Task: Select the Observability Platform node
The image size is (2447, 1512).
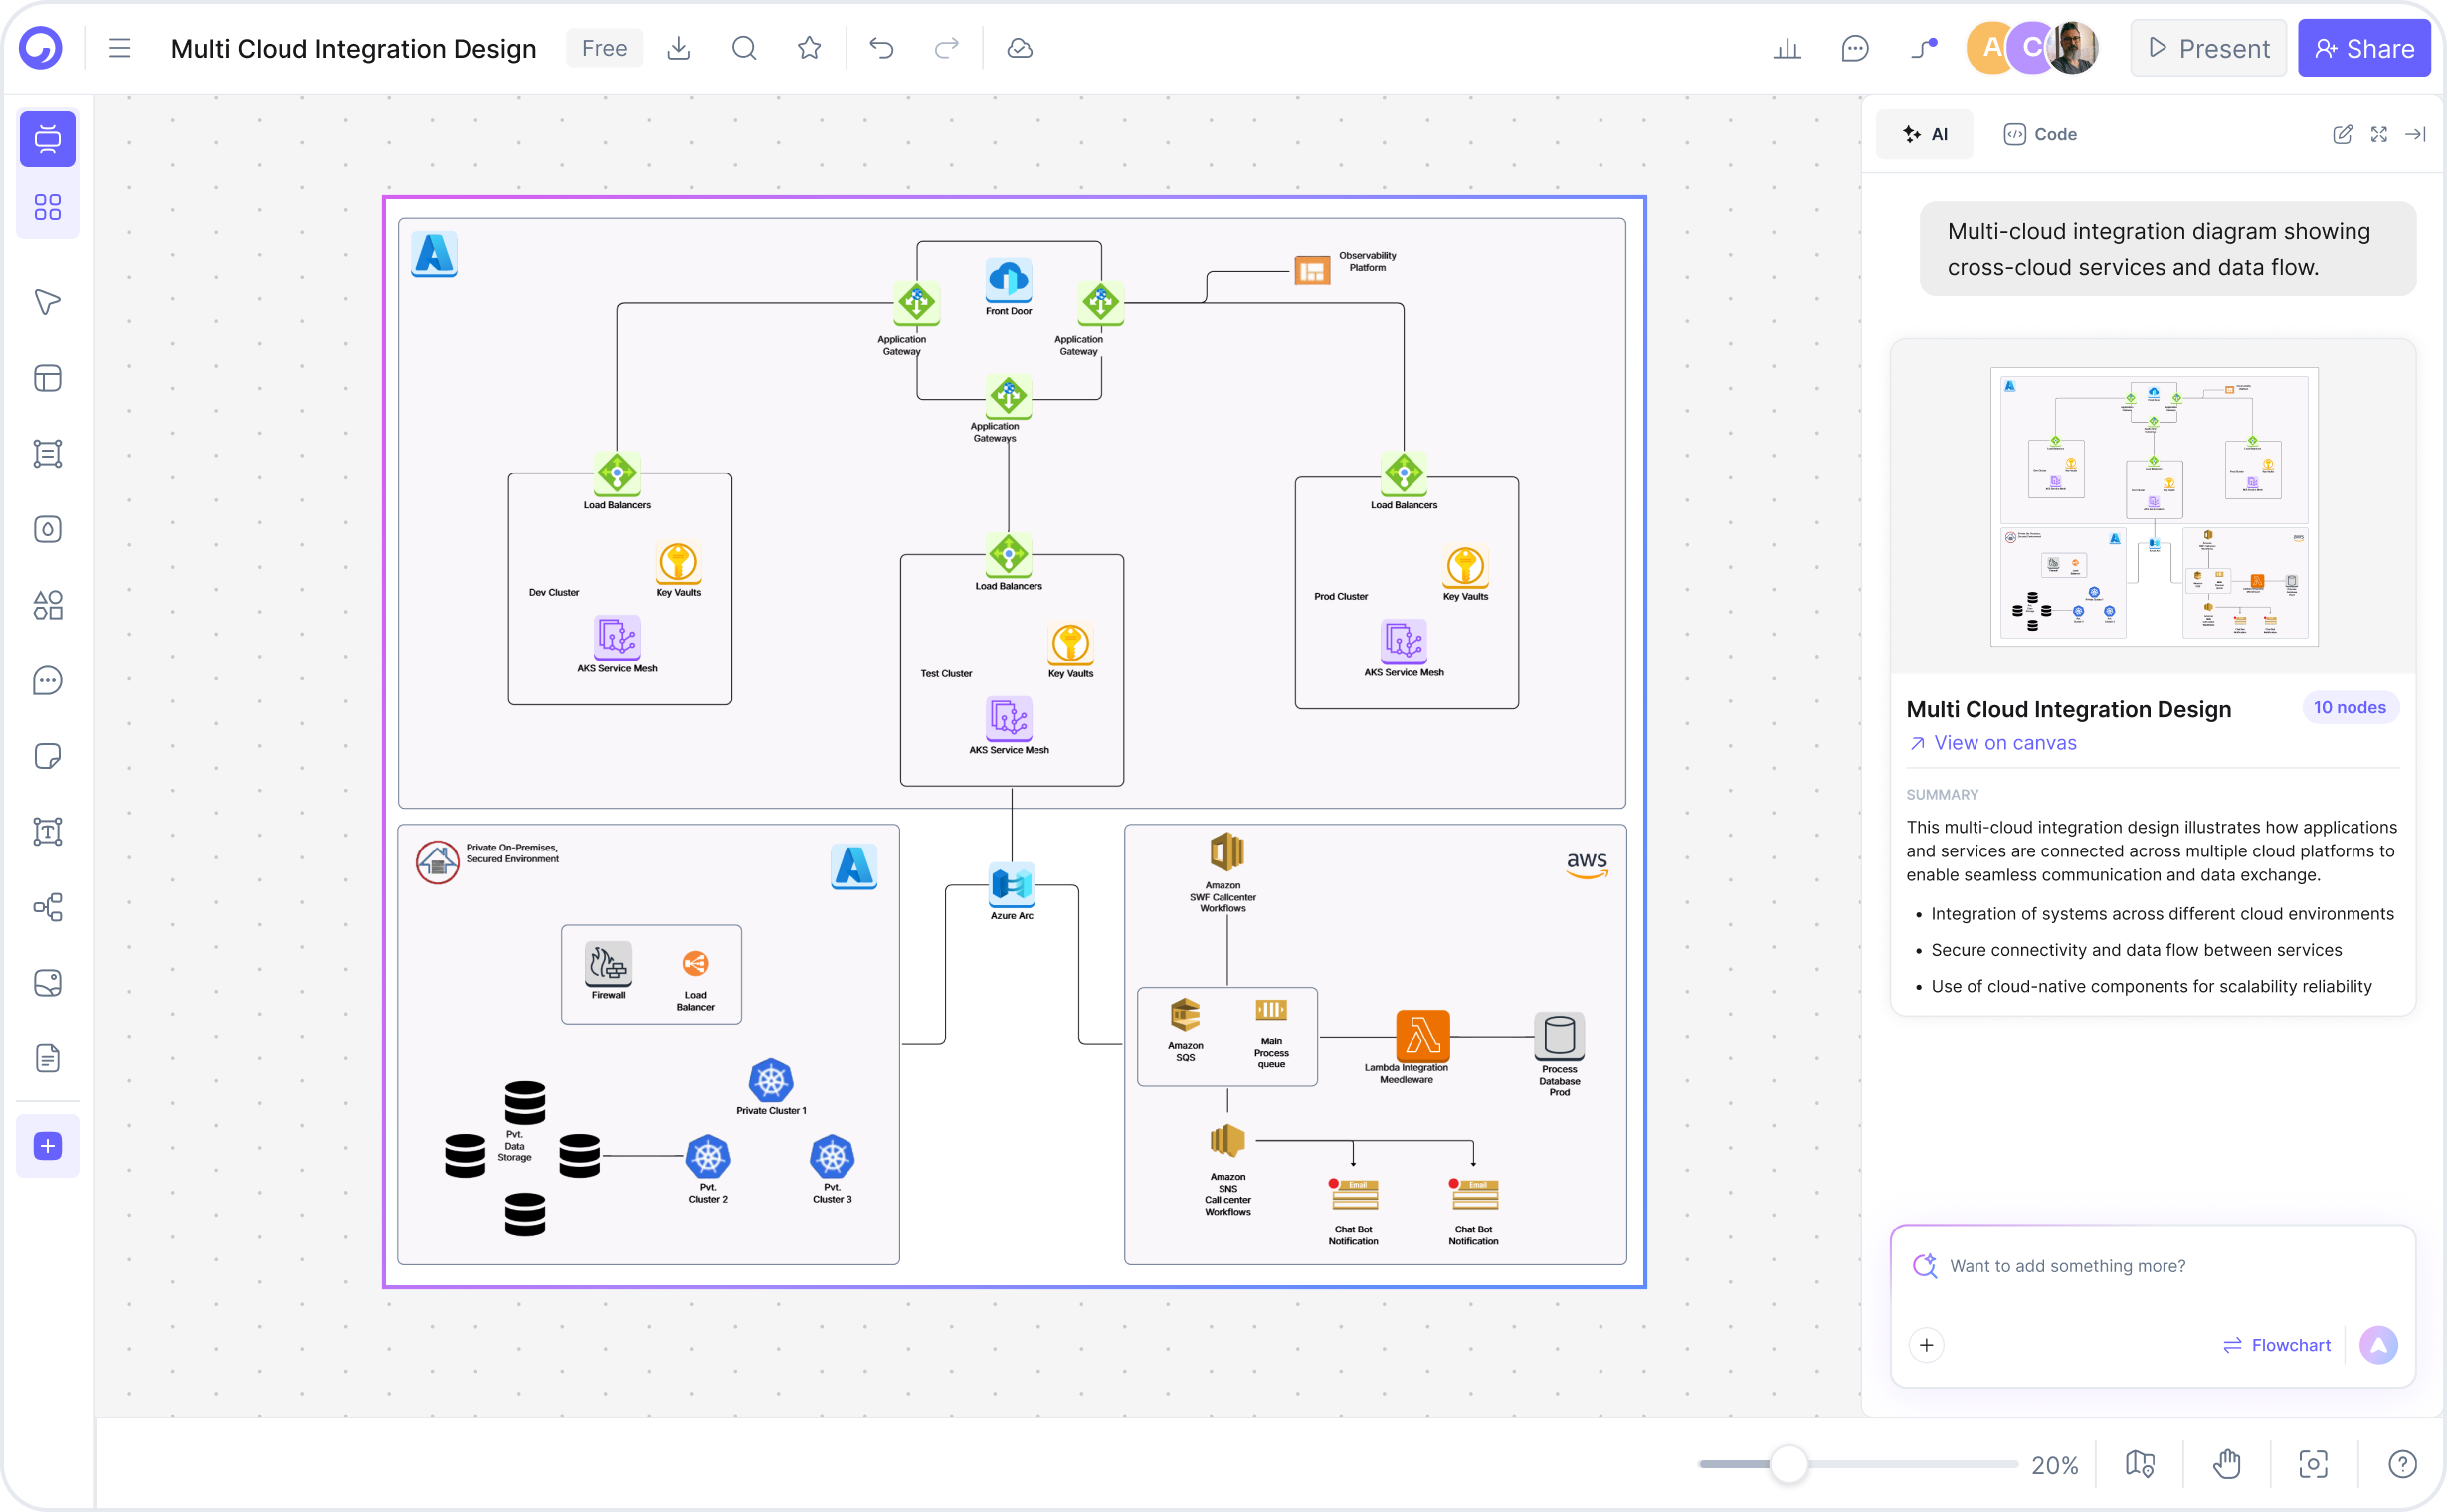Action: pos(1344,267)
